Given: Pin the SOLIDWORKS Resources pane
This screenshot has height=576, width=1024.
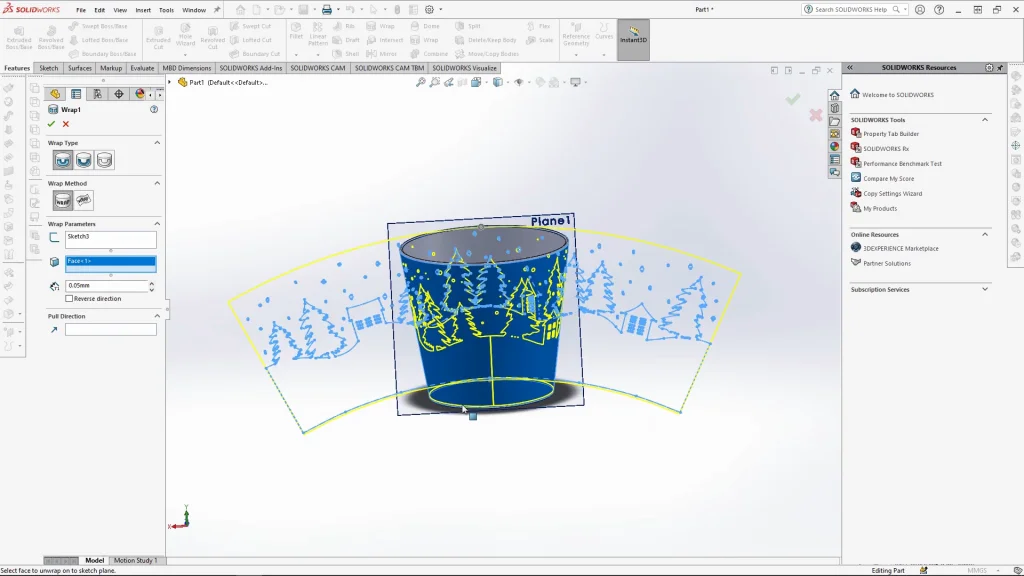Looking at the screenshot, I should point(1001,67).
